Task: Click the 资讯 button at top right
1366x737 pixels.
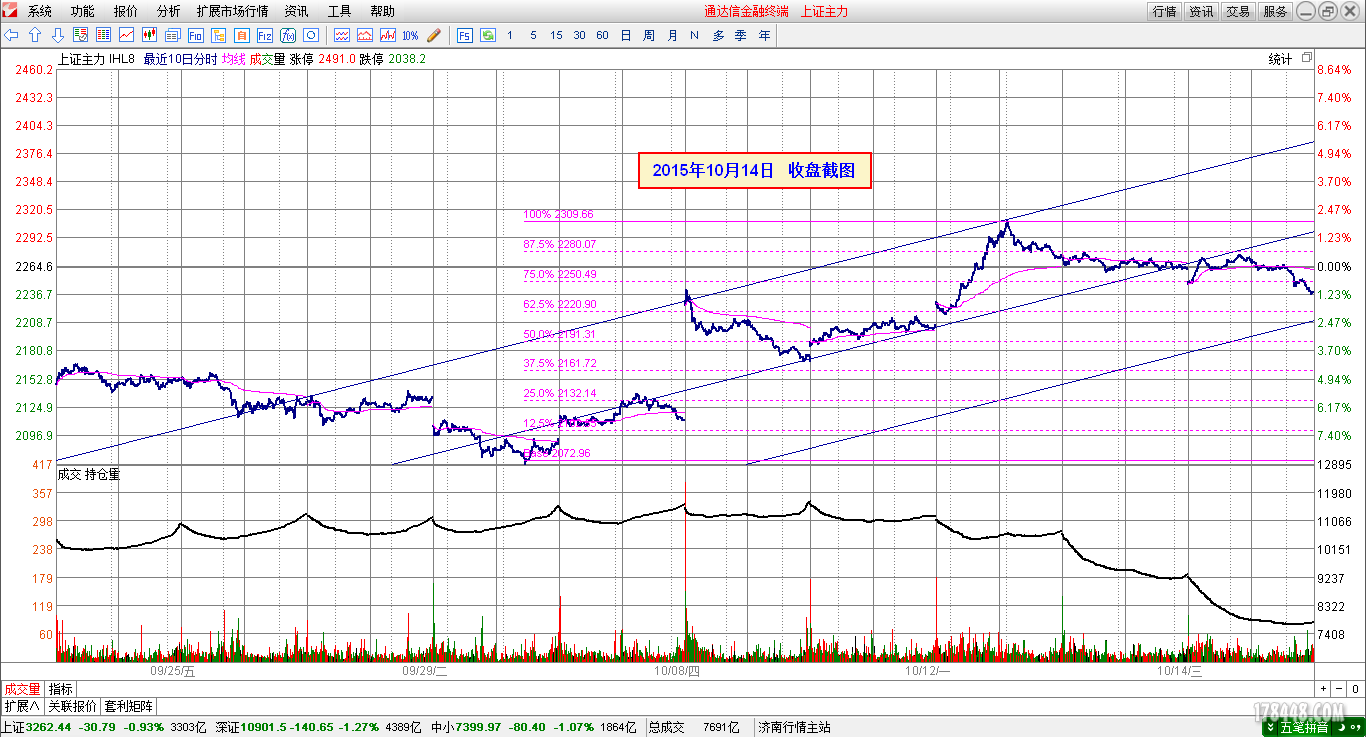Action: tap(1201, 11)
